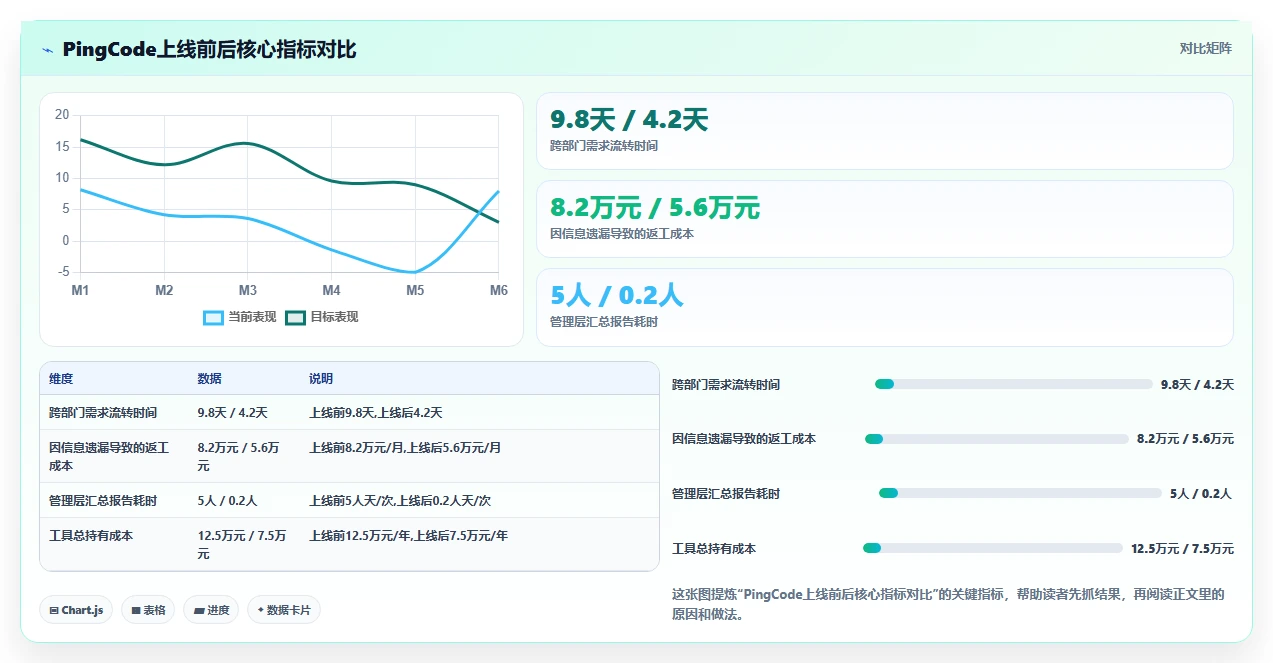Click the 跨部门需求流转时间 card caption

pyautogui.click(x=604, y=146)
